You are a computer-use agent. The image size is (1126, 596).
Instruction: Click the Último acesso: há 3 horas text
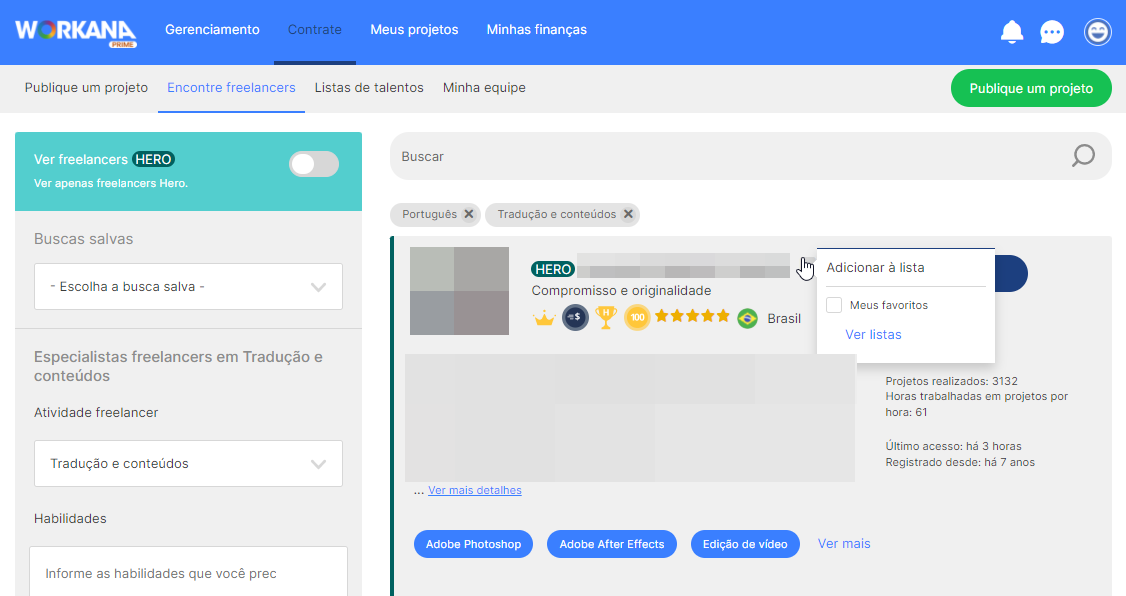click(x=954, y=446)
